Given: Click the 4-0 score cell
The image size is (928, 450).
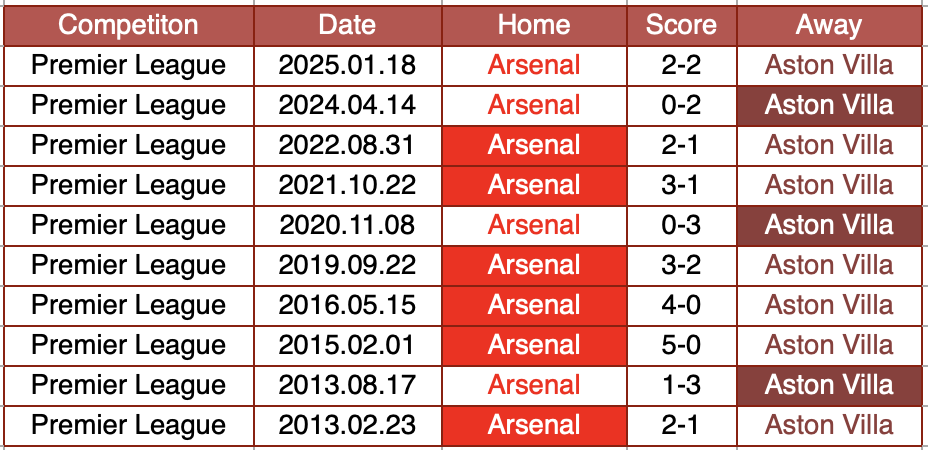Looking at the screenshot, I should [x=681, y=306].
